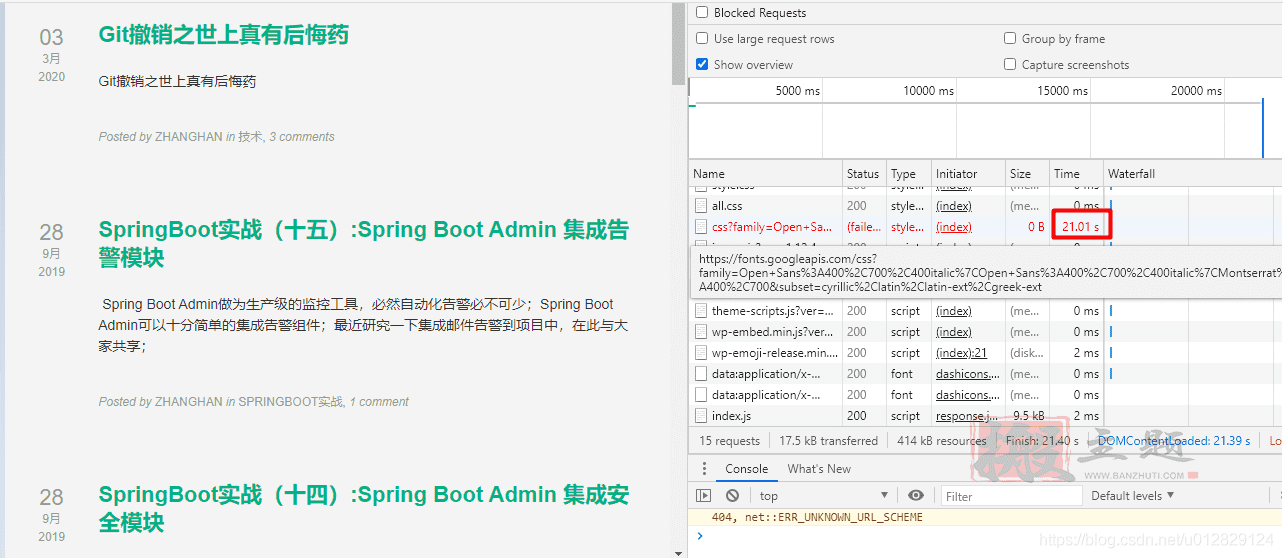Click the DOMContentLoaded: 21.39 s status text
Screen dimensions: 1283x558
pos(1174,441)
